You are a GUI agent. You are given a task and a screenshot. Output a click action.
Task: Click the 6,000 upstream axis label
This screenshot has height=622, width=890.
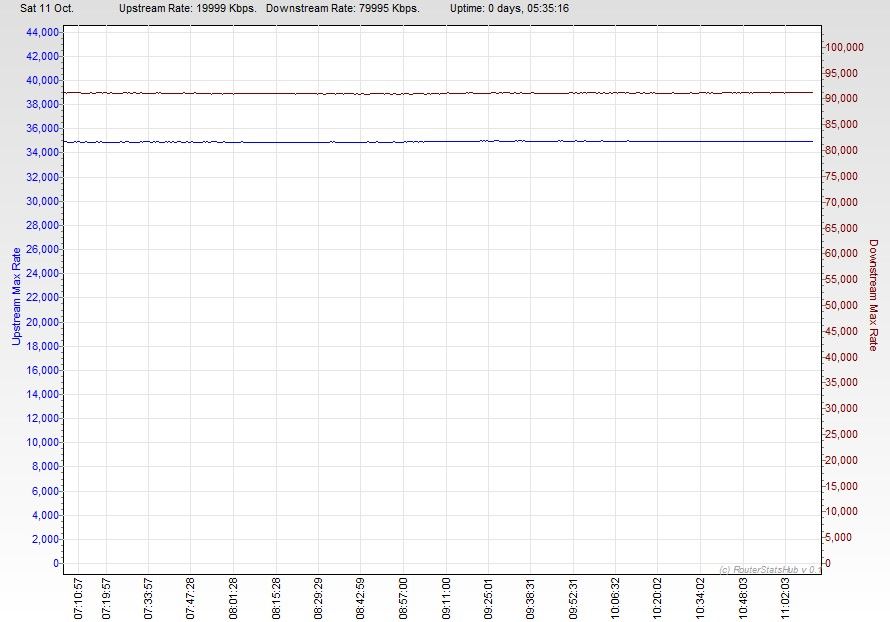coord(45,491)
